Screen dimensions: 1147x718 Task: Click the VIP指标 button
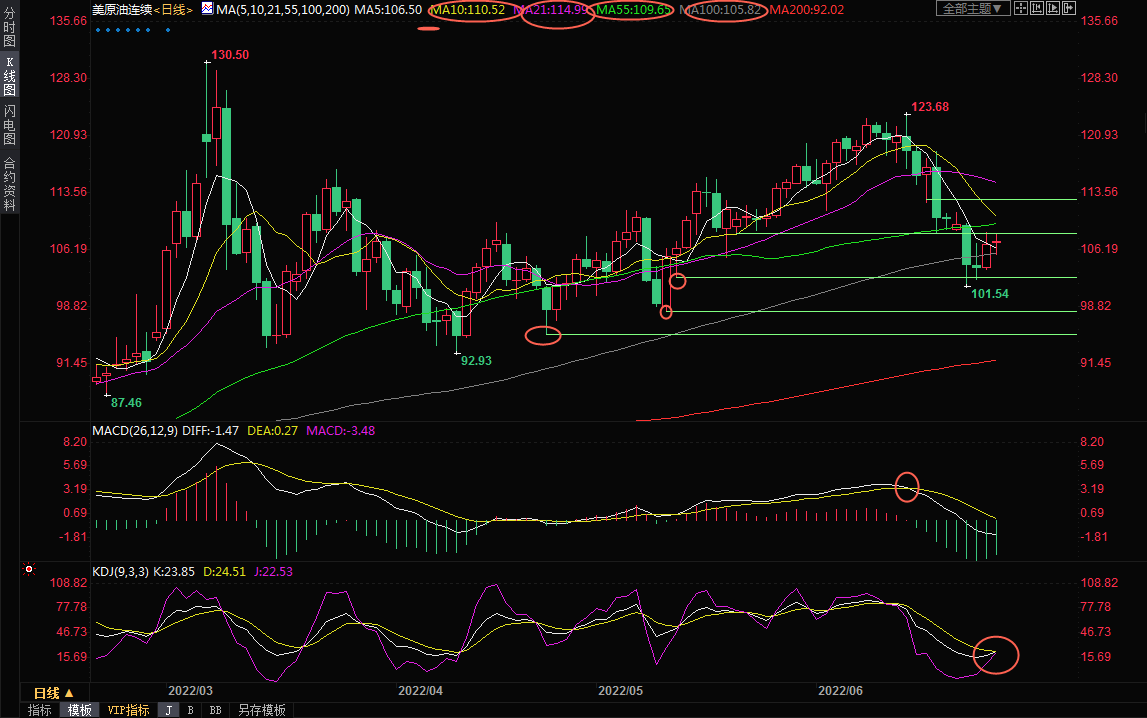tap(128, 710)
